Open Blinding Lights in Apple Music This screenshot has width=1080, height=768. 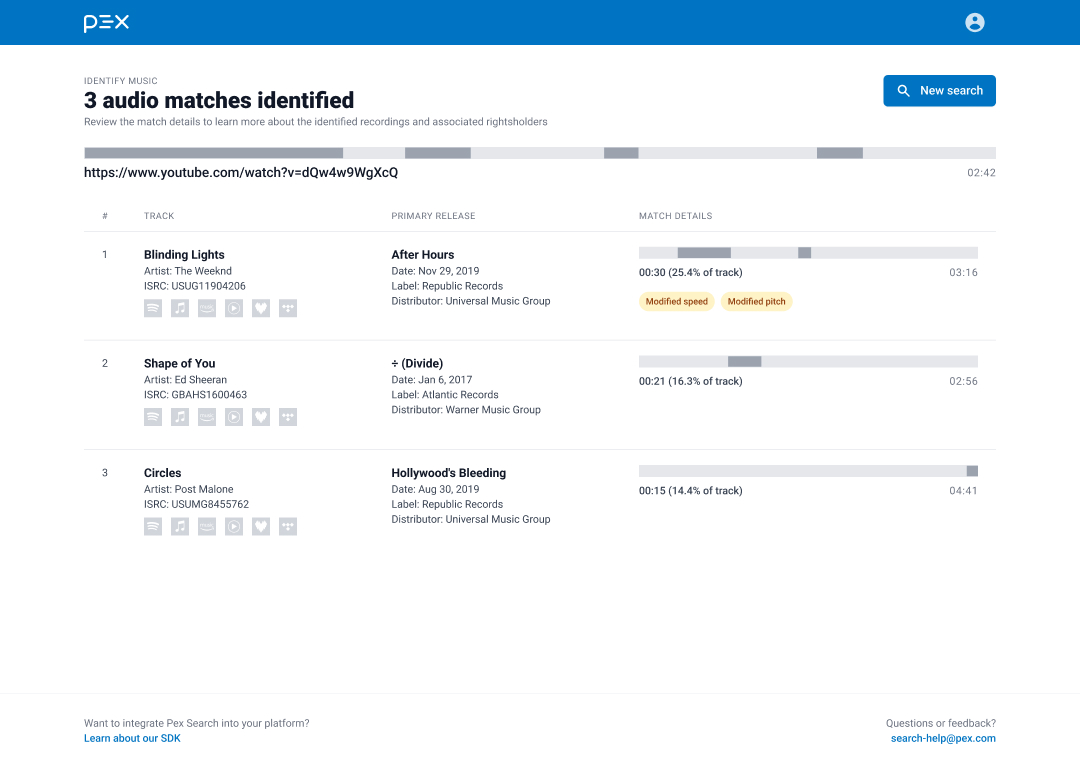point(180,308)
